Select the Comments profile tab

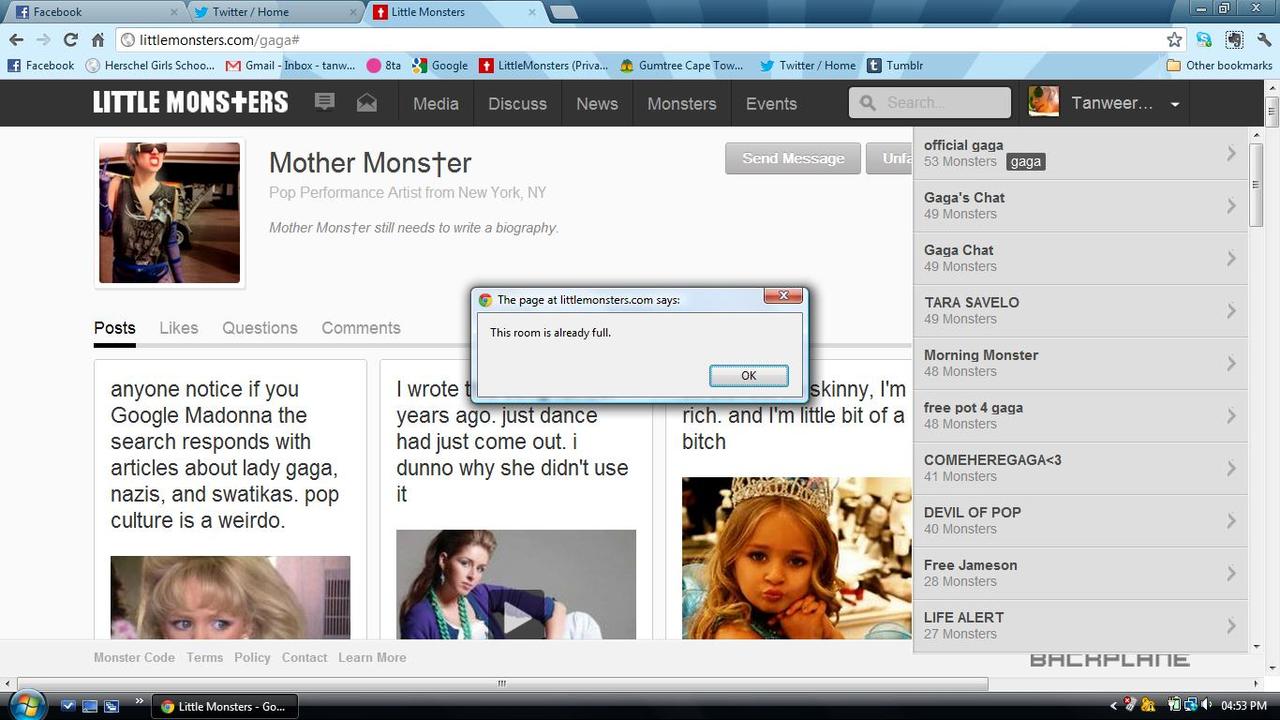[x=361, y=328]
